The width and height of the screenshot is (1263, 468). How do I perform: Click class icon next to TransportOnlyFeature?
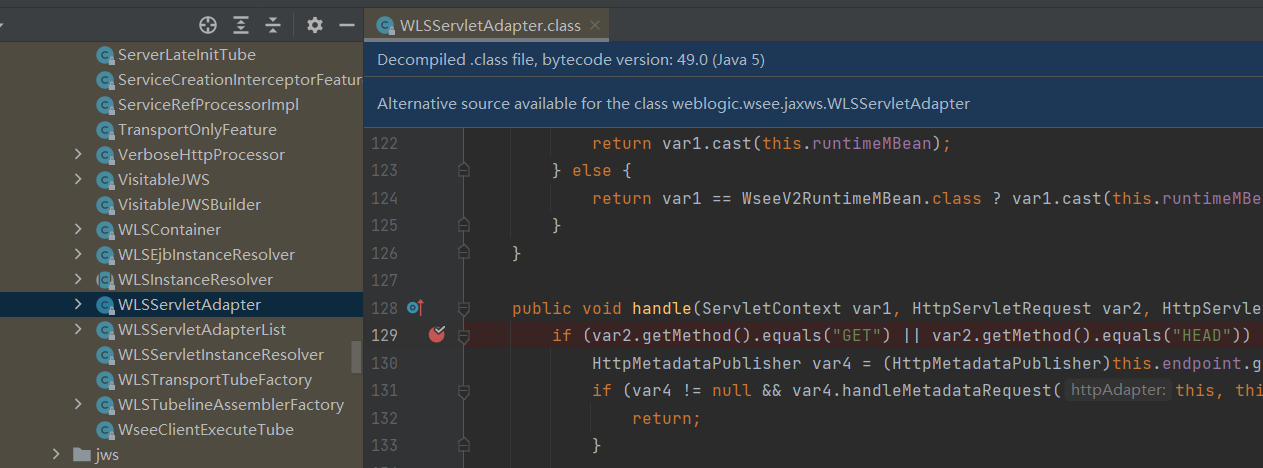[105, 129]
